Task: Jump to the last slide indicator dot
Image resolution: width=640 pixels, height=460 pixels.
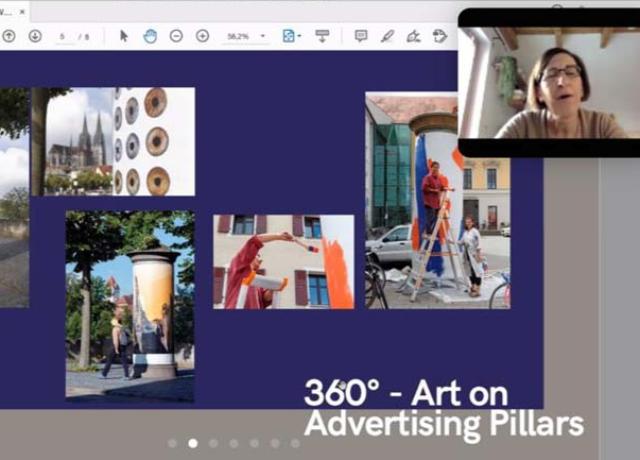Action: [295, 443]
